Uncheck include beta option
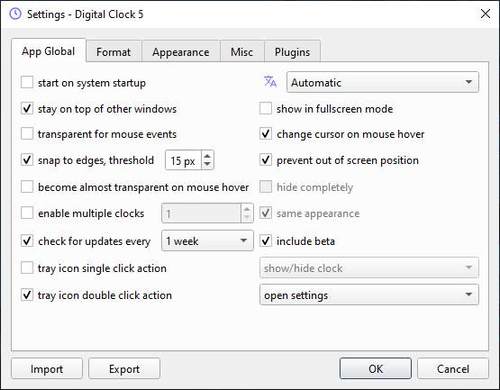The height and width of the screenshot is (390, 500). point(265,241)
